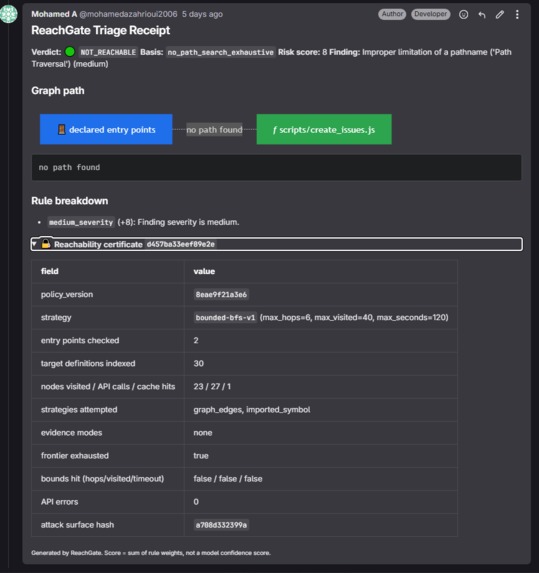Viewport: 539px width, 573px height.
Task: Click the bounded-bfs-v1 strategy value
Action: (x=225, y=318)
